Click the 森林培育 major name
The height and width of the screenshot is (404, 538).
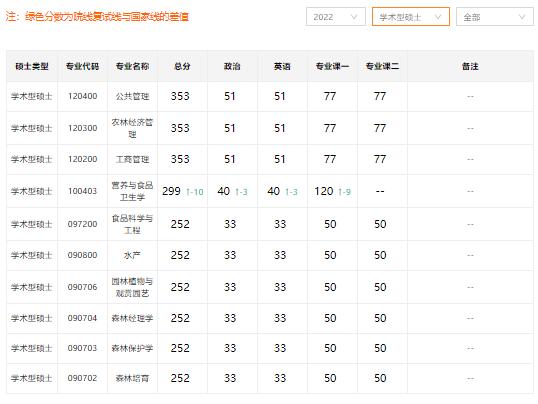pyautogui.click(x=132, y=378)
